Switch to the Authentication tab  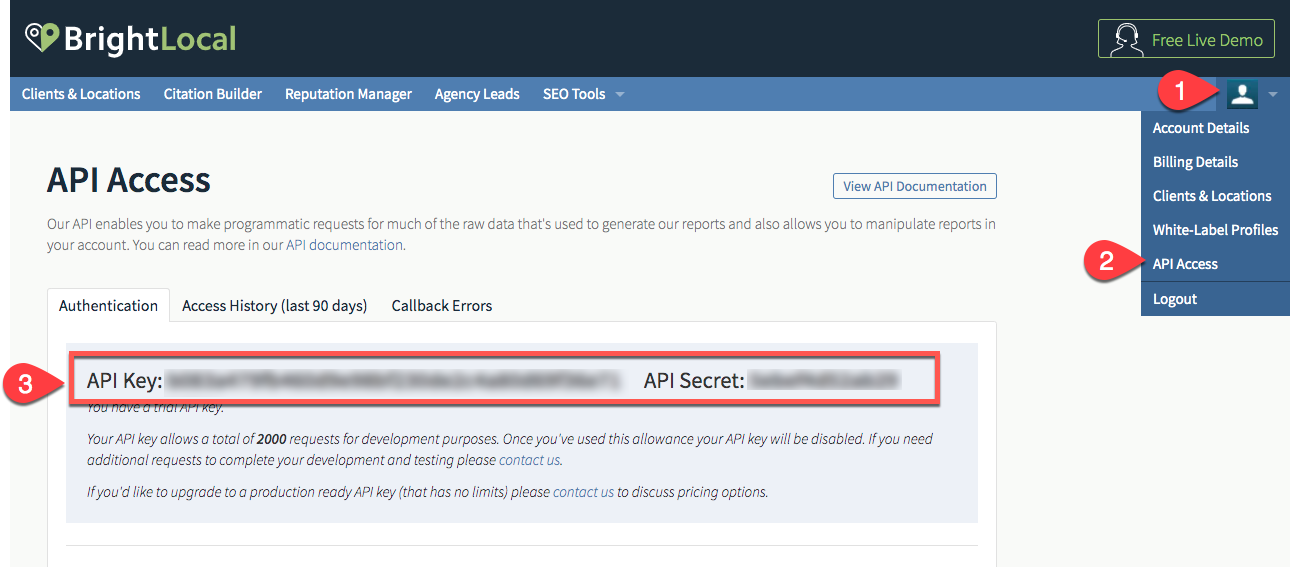108,306
